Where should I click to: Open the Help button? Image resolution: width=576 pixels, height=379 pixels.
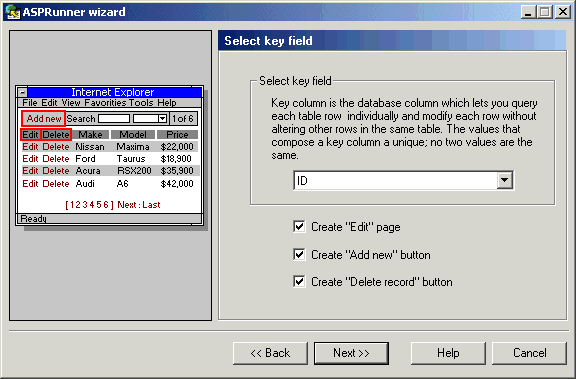coord(448,353)
